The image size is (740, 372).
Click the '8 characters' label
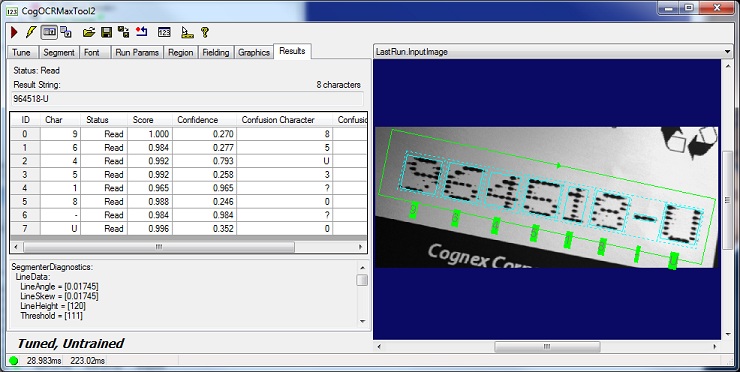(338, 85)
